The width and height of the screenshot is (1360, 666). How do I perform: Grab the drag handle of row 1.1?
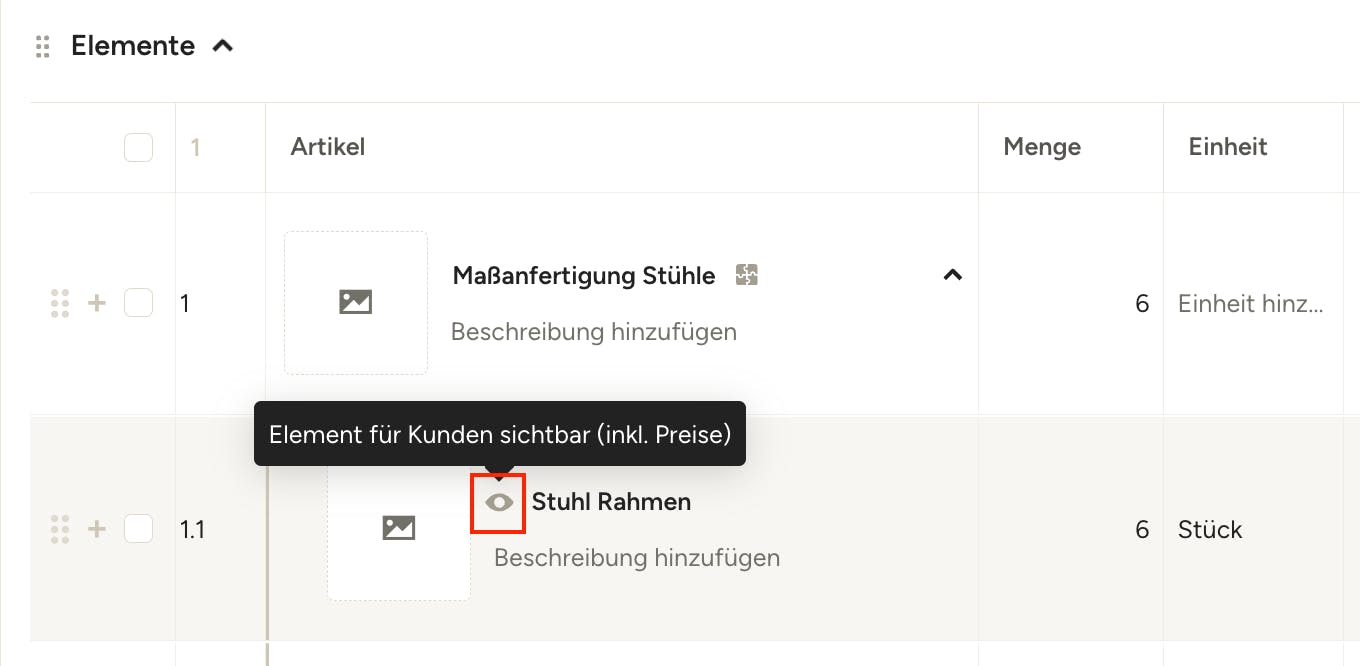[x=59, y=529]
